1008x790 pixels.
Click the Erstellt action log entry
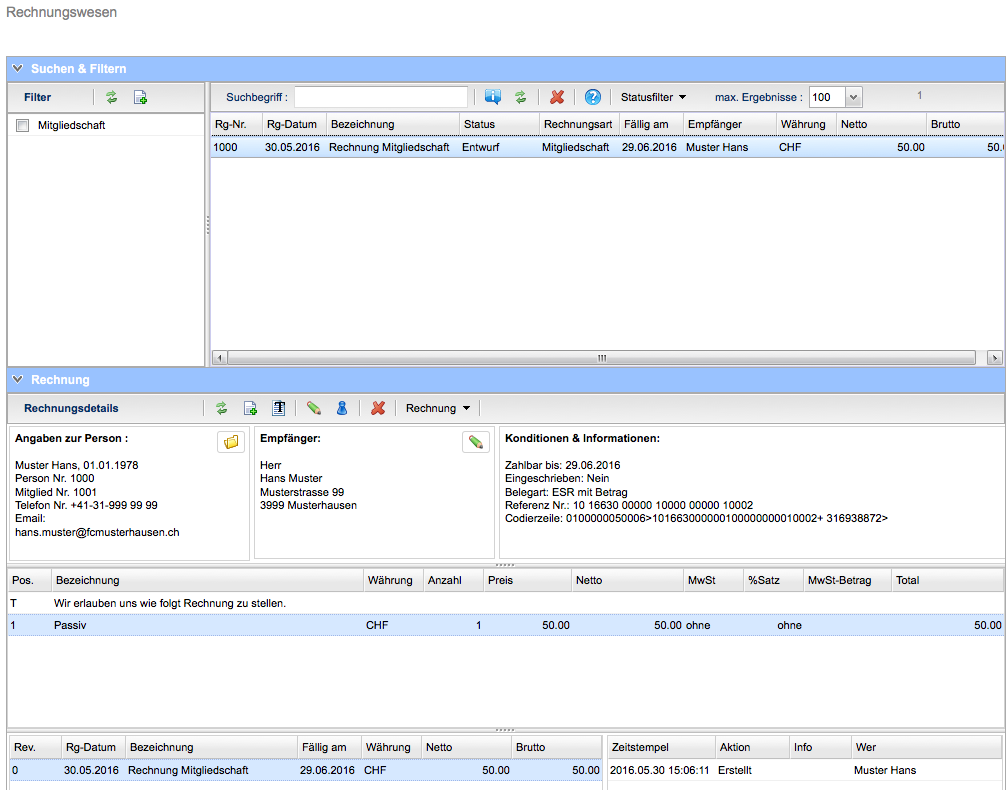(x=735, y=770)
